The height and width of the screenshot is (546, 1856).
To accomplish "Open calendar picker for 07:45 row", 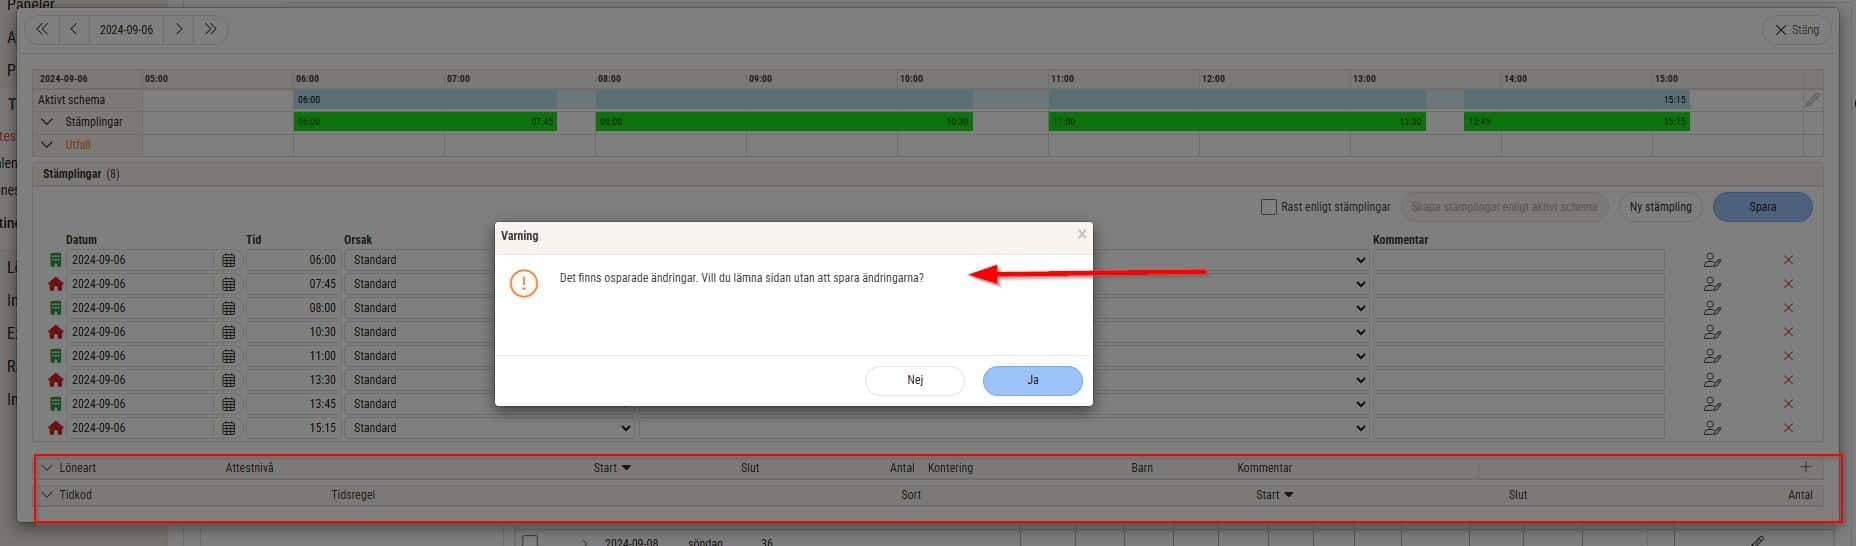I will (228, 284).
